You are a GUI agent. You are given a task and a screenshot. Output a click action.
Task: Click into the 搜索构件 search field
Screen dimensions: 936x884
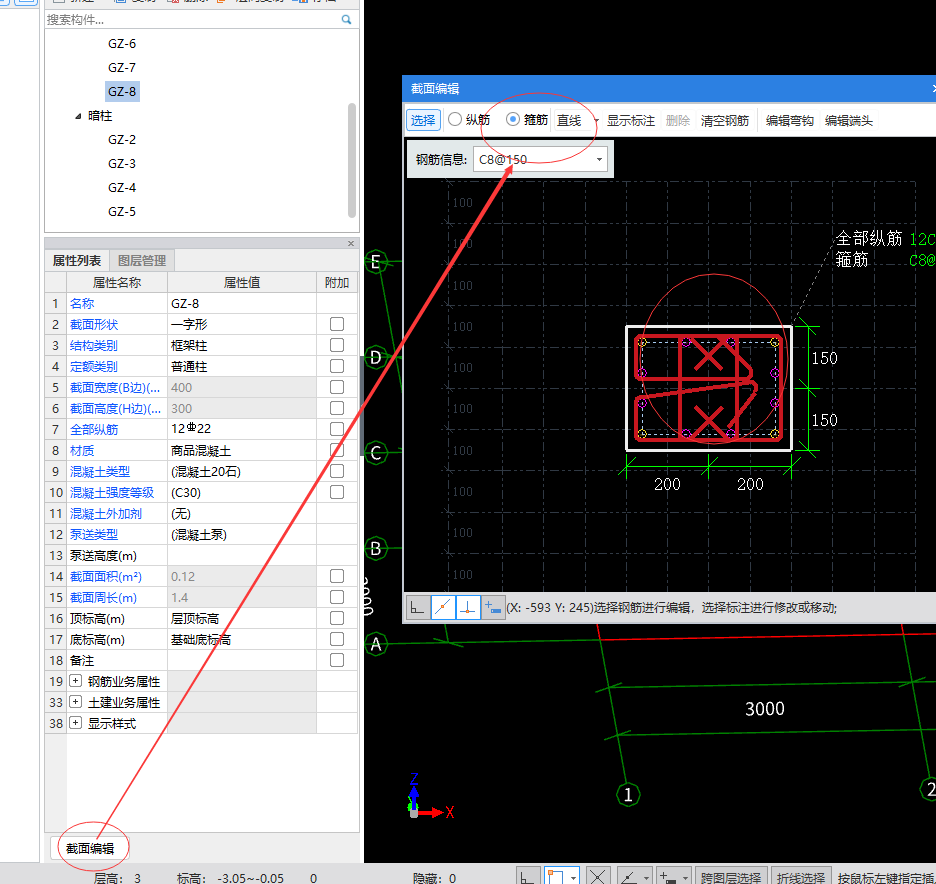click(192, 20)
